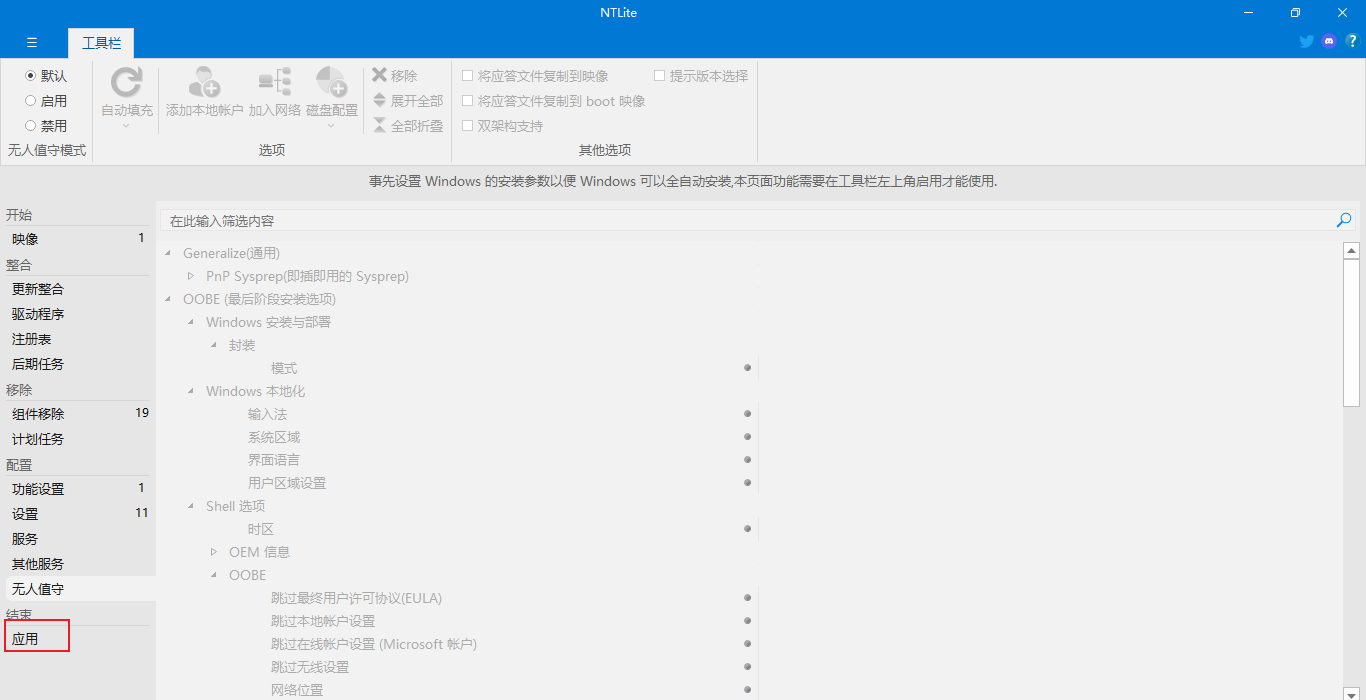Click the dot indicator beside 界面语言
1366x700 pixels.
click(747, 460)
